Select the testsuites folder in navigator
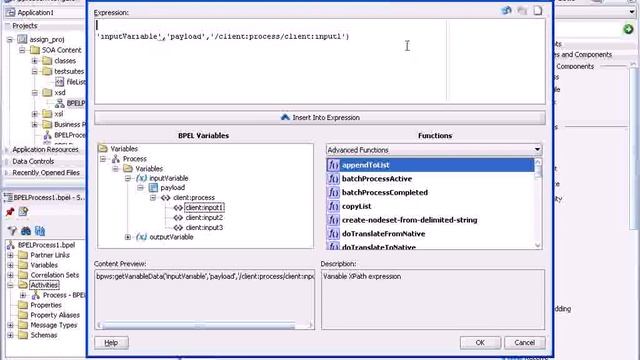Viewport: 640px width, 360px height. pos(69,71)
